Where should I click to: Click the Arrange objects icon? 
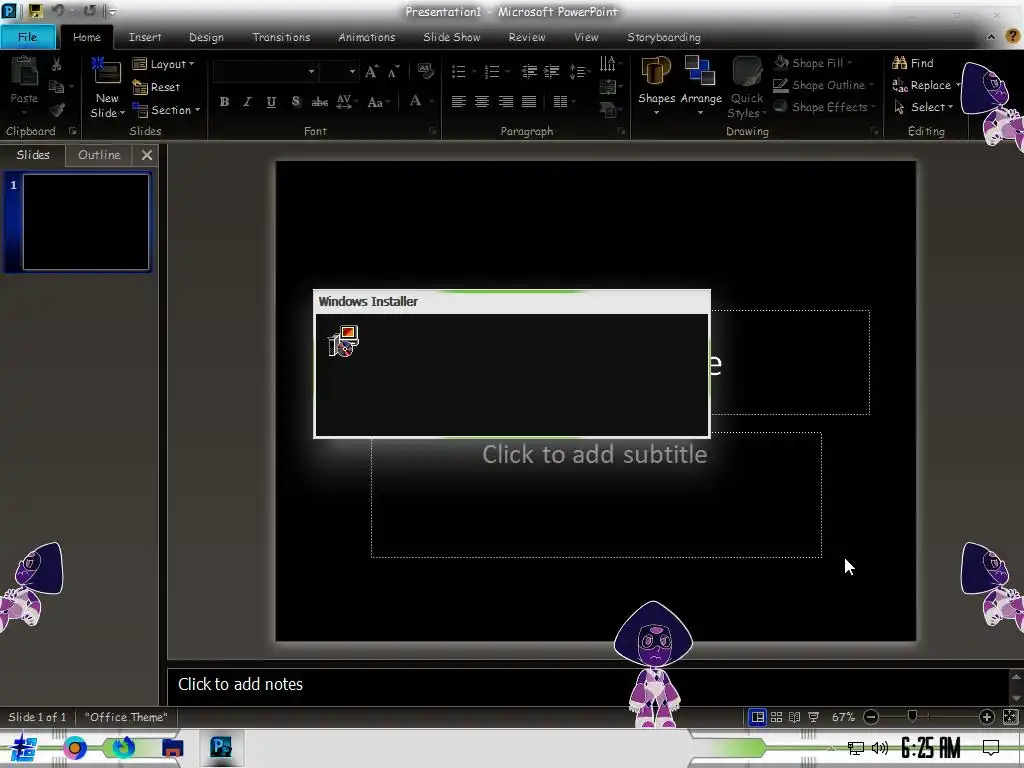pyautogui.click(x=700, y=71)
